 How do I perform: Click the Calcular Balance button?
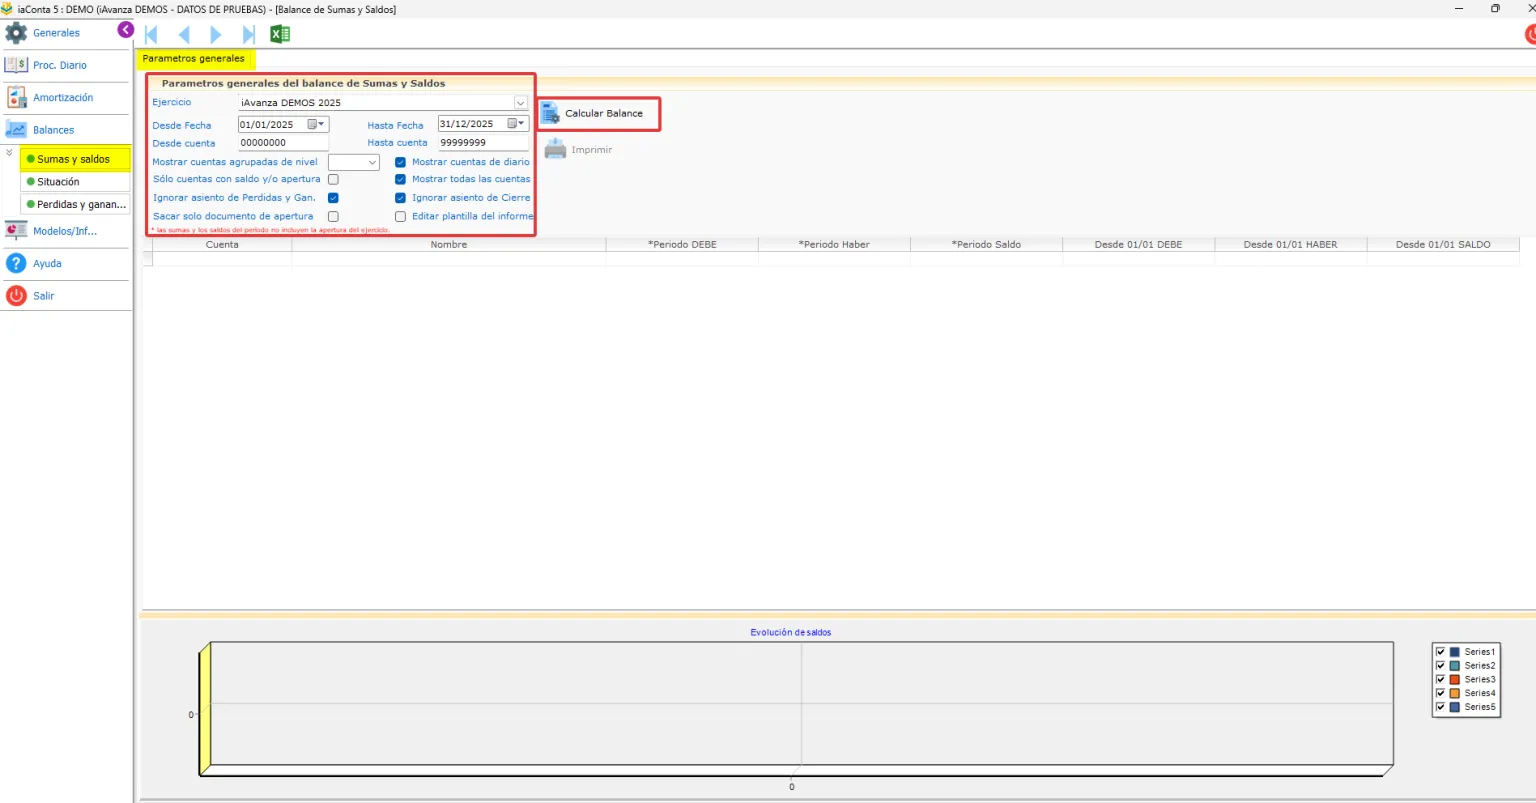pos(599,114)
